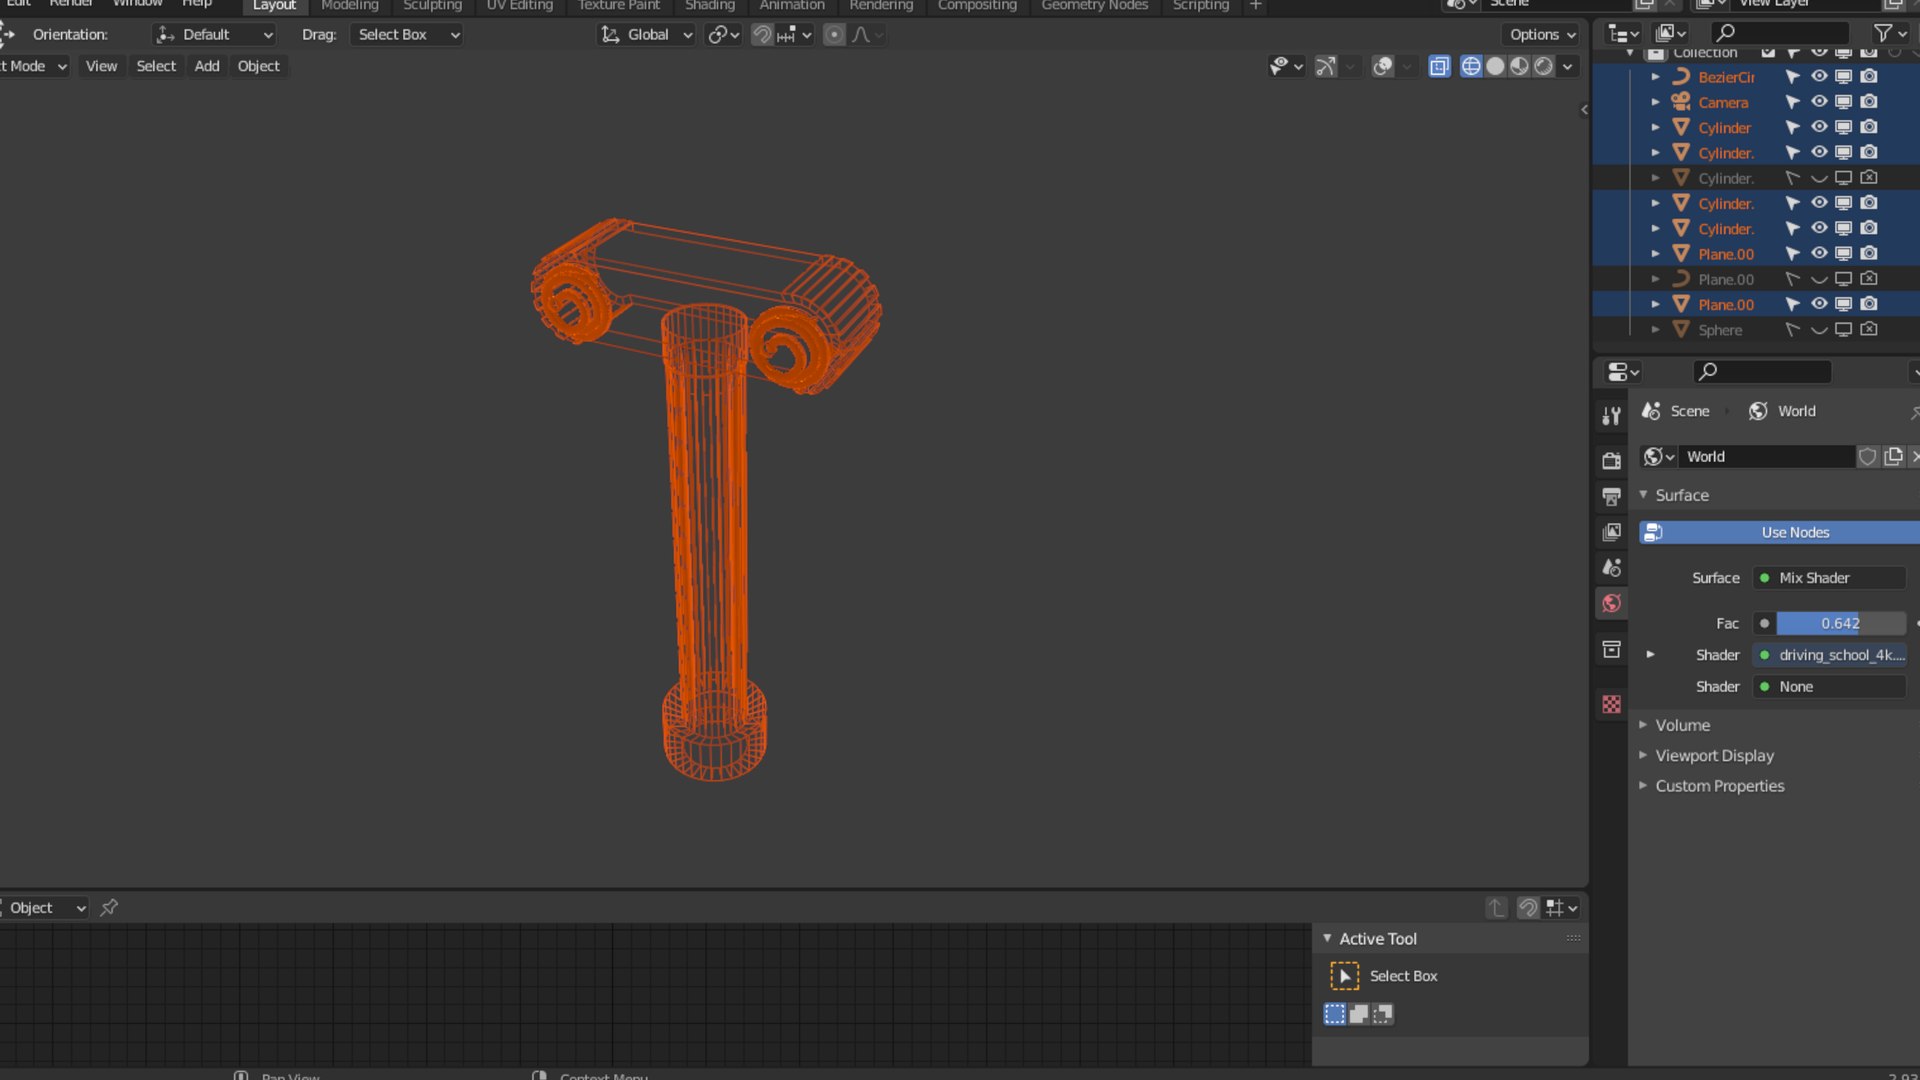Toggle the snap magnet icon
Screen dimensions: 1920x1080
762,35
